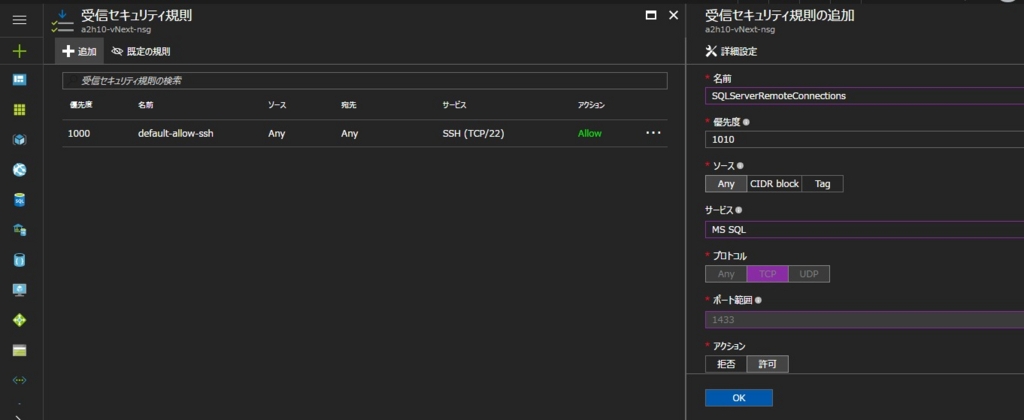Click the OK button

739,398
